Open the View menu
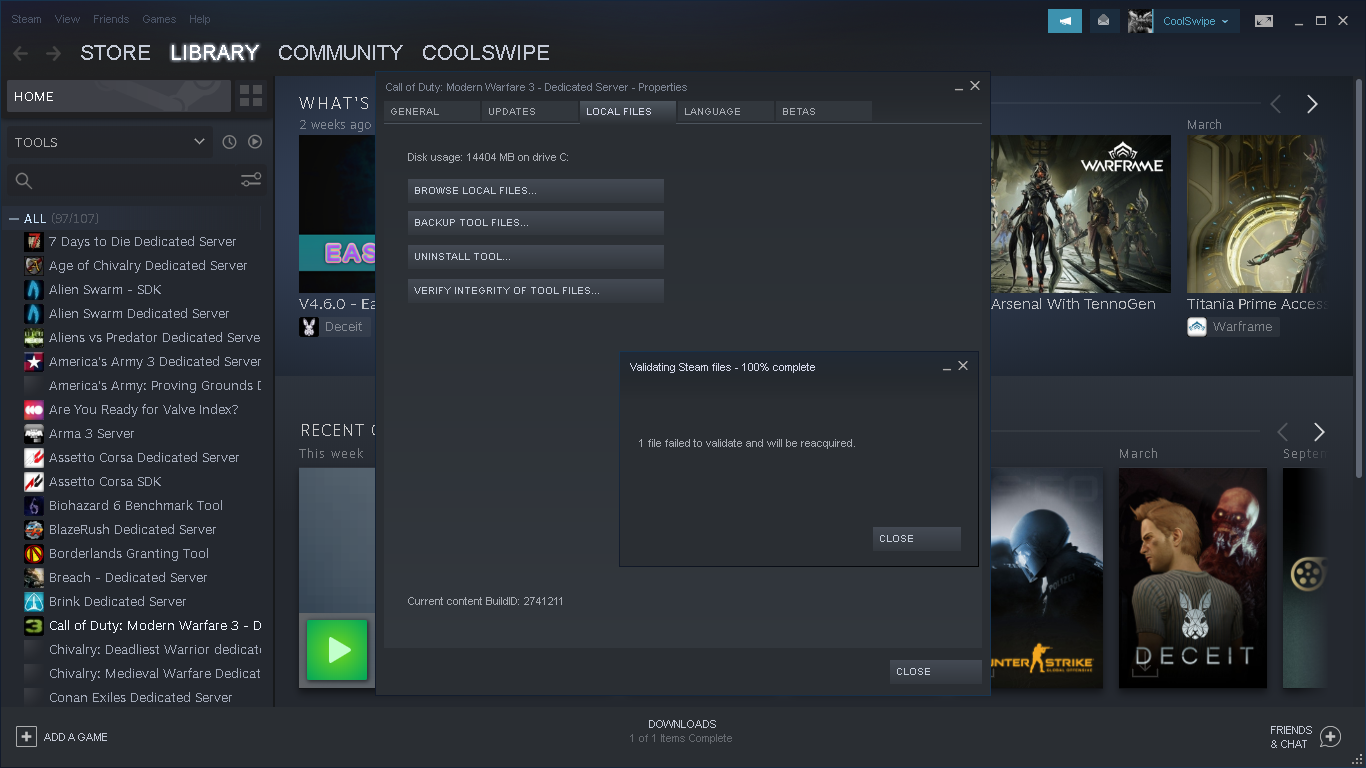The height and width of the screenshot is (768, 1366). (x=67, y=19)
